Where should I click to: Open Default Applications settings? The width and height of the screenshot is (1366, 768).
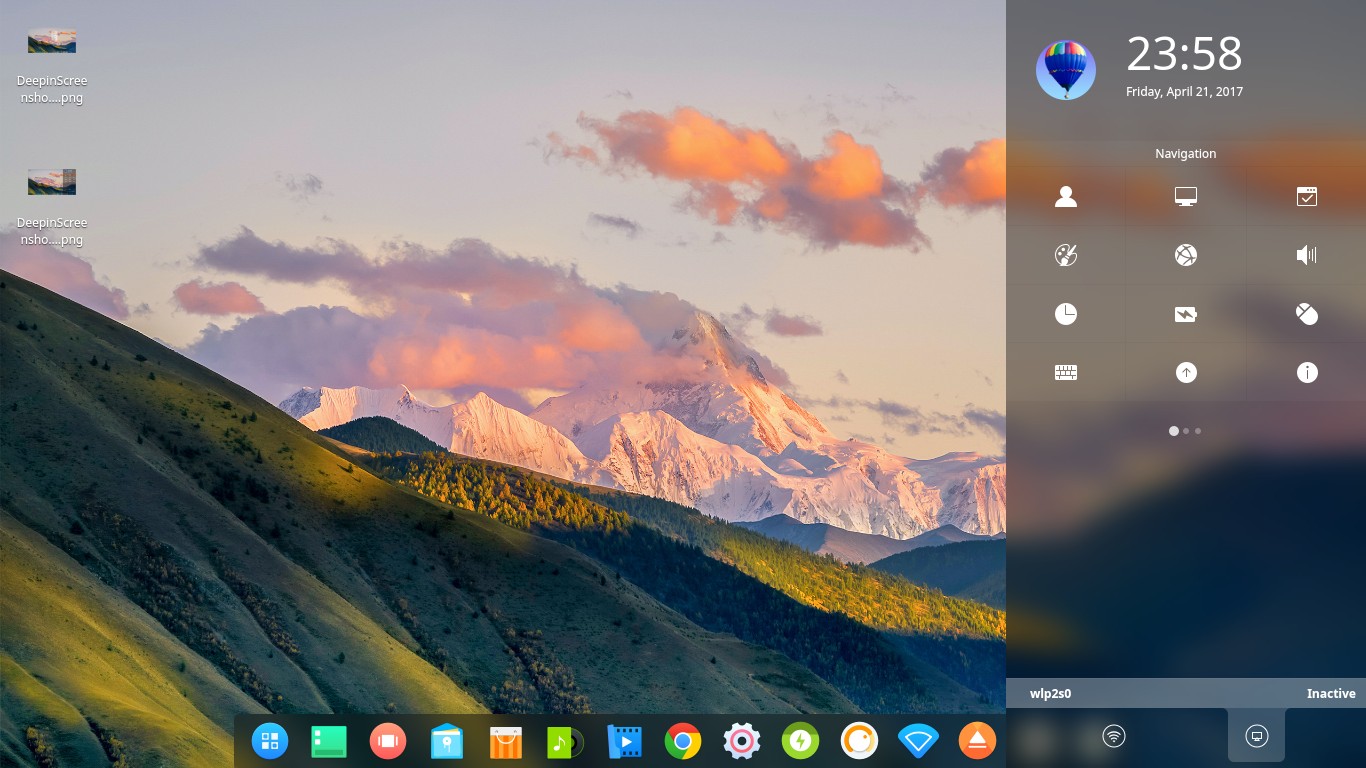tap(1307, 196)
